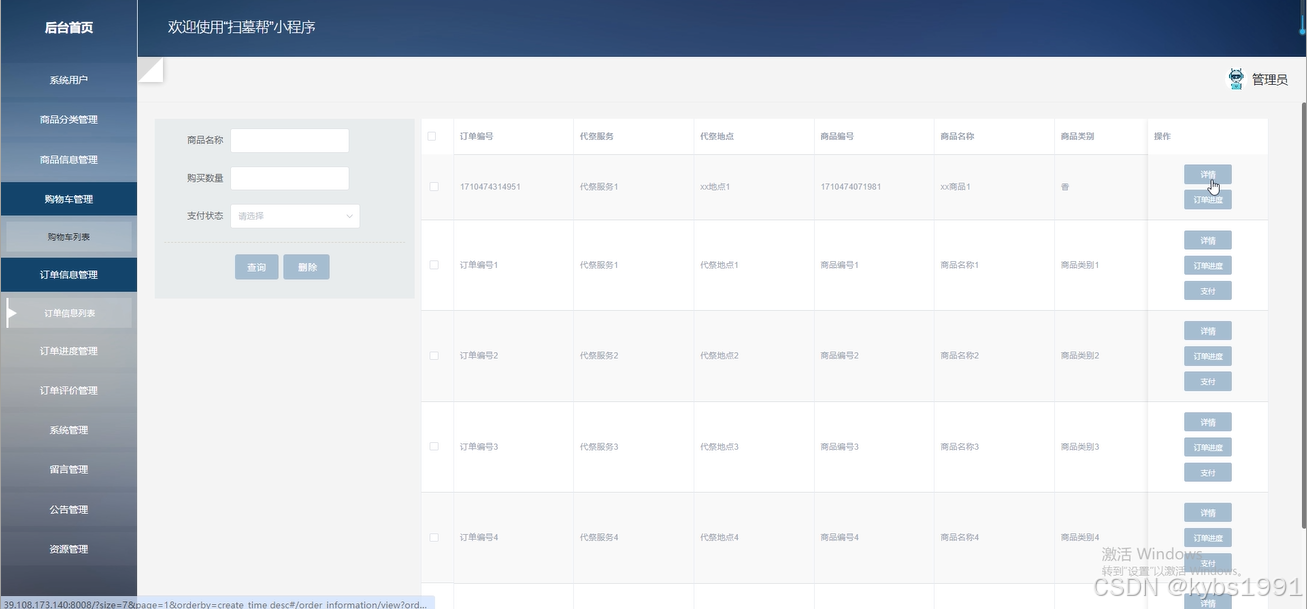
Task: Expand 资源管理 sidebar menu
Action: click(69, 549)
